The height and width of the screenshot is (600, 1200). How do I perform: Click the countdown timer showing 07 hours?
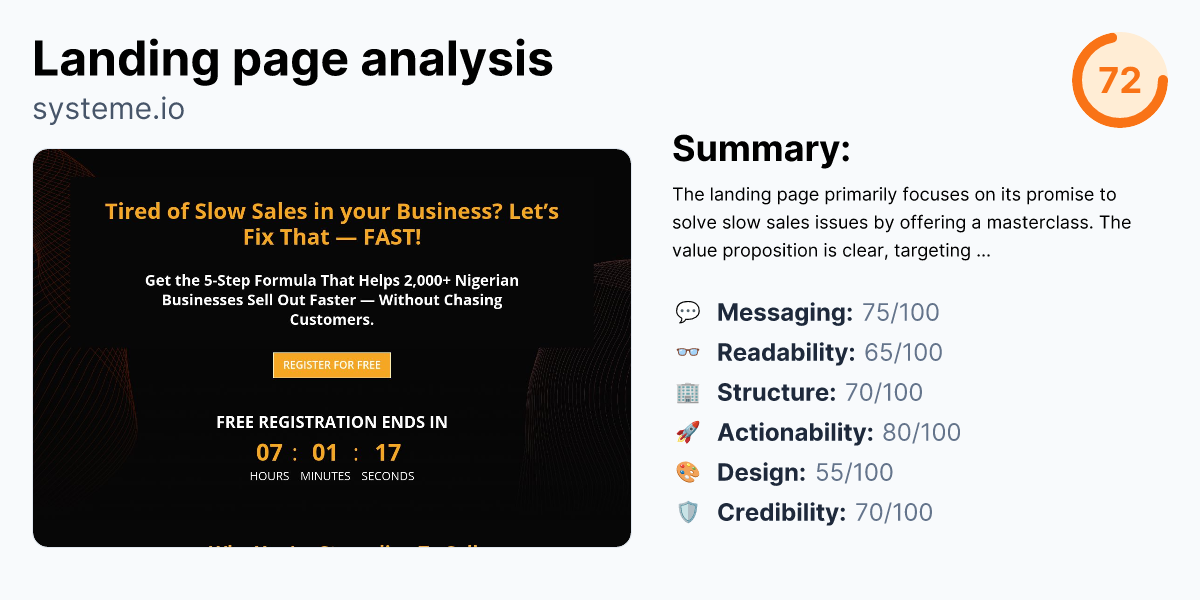pyautogui.click(x=269, y=452)
